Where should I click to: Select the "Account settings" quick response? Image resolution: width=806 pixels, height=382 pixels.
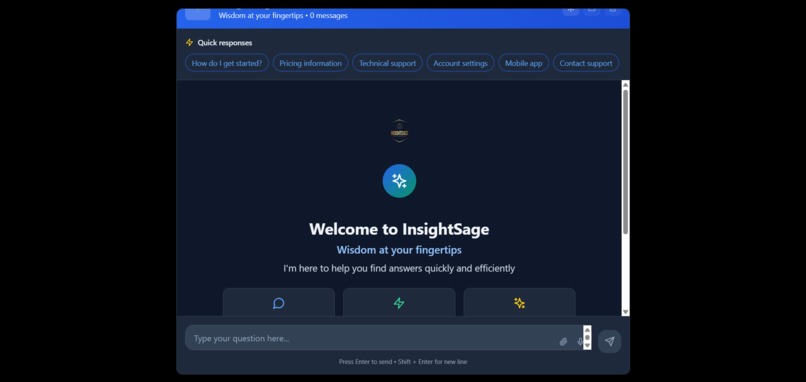point(461,63)
